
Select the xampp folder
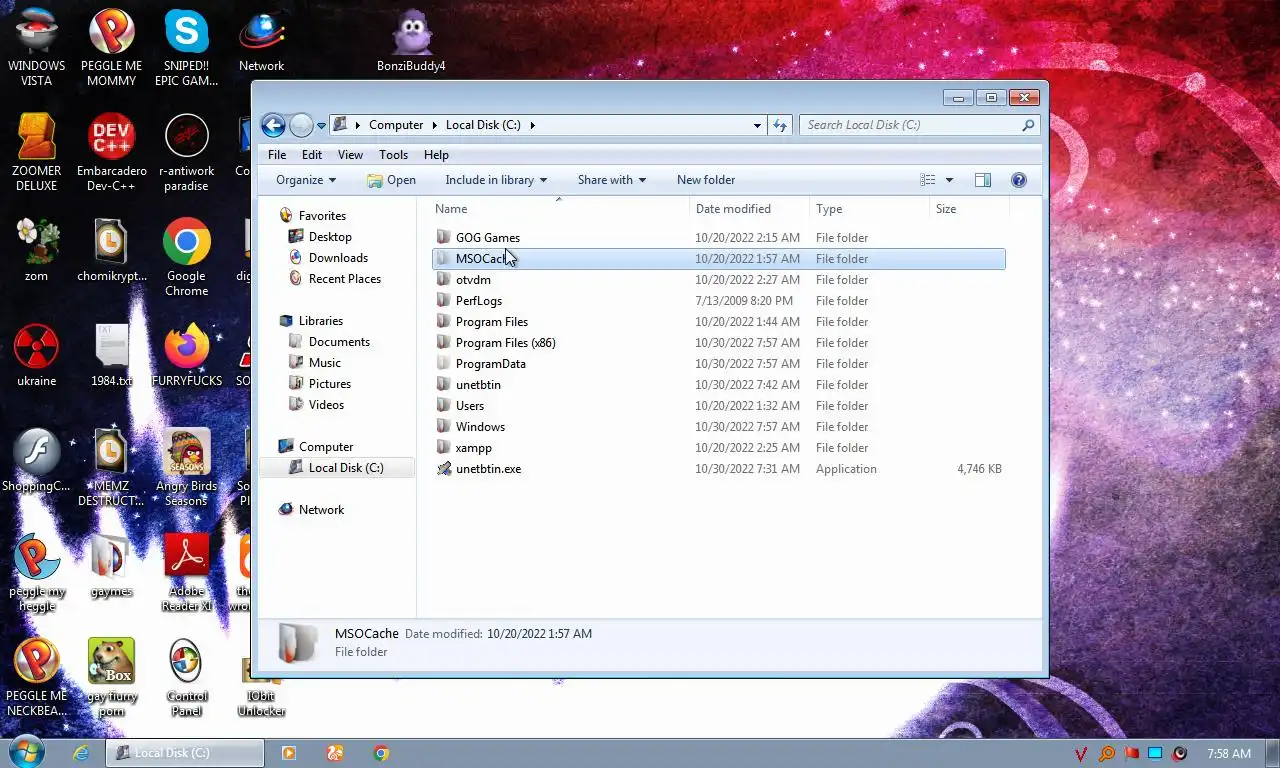718,448
